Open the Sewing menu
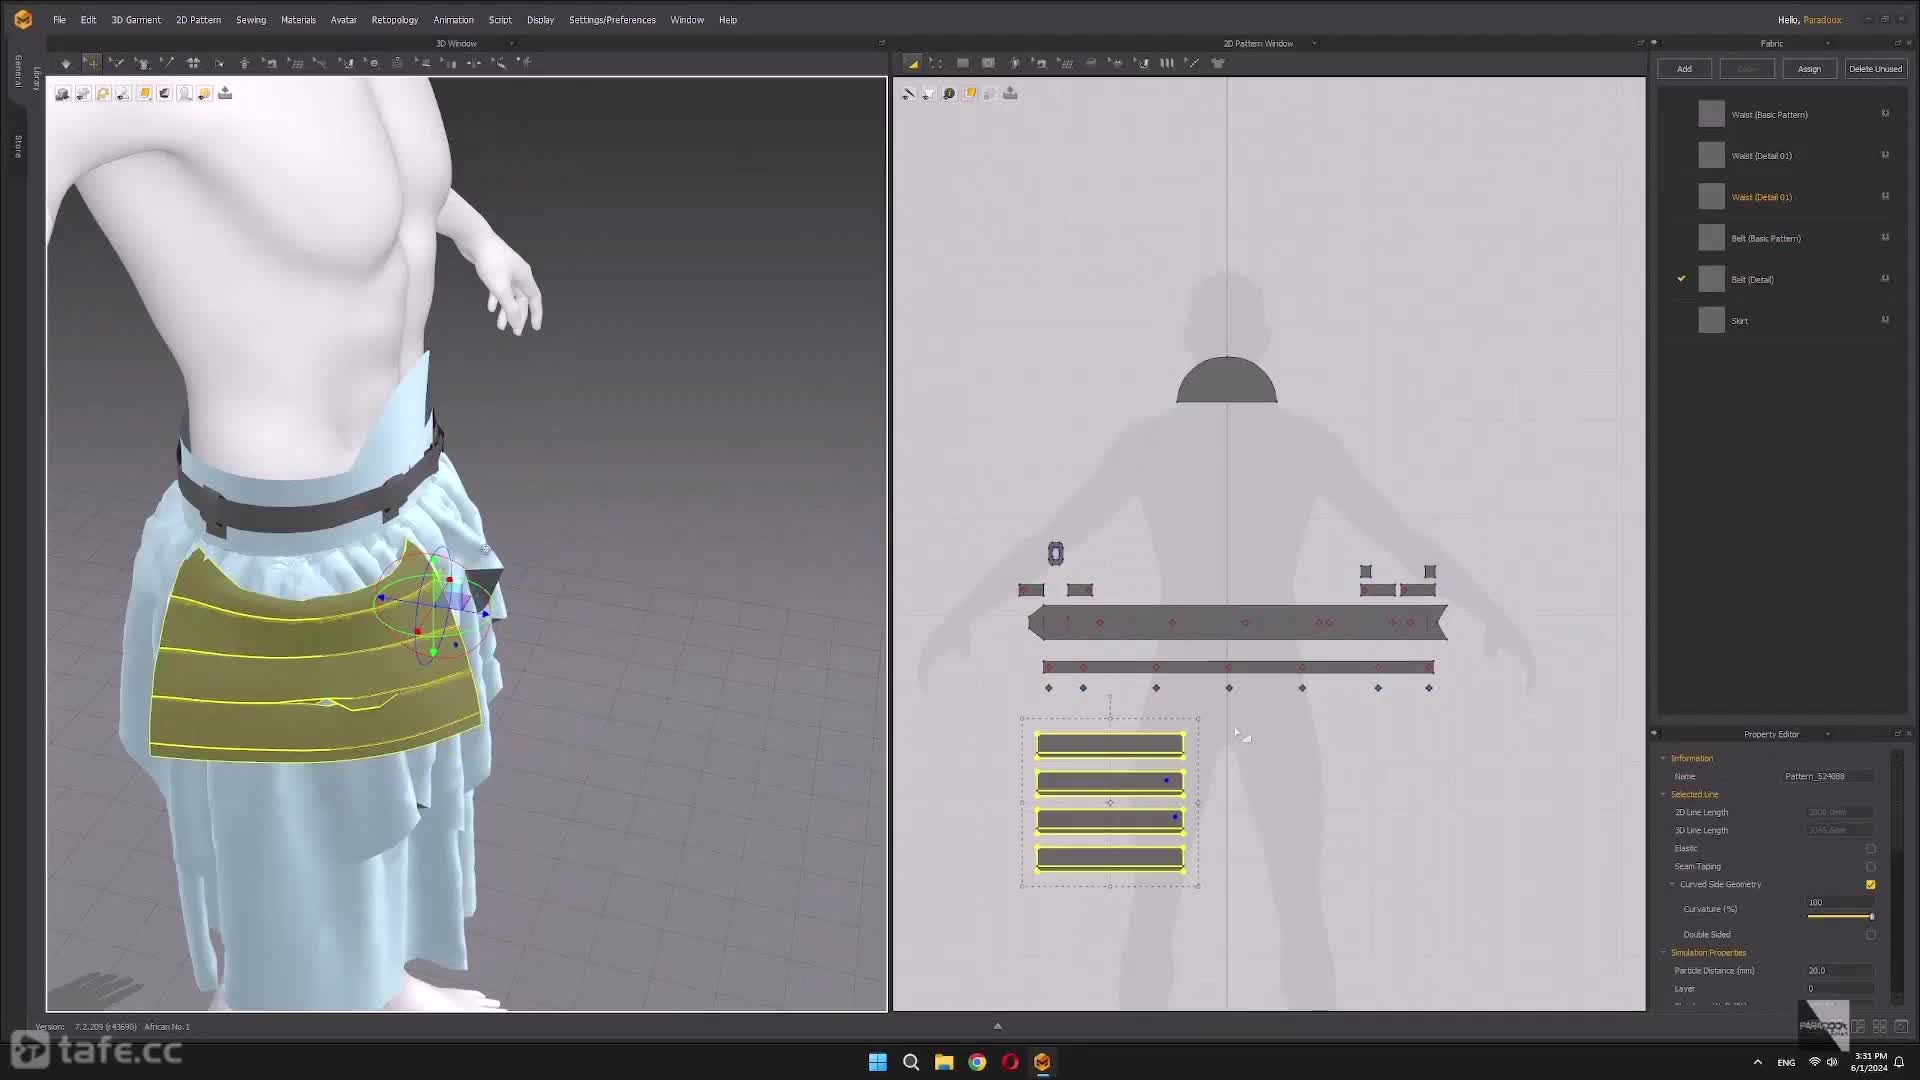The image size is (1920, 1080). pos(251,20)
